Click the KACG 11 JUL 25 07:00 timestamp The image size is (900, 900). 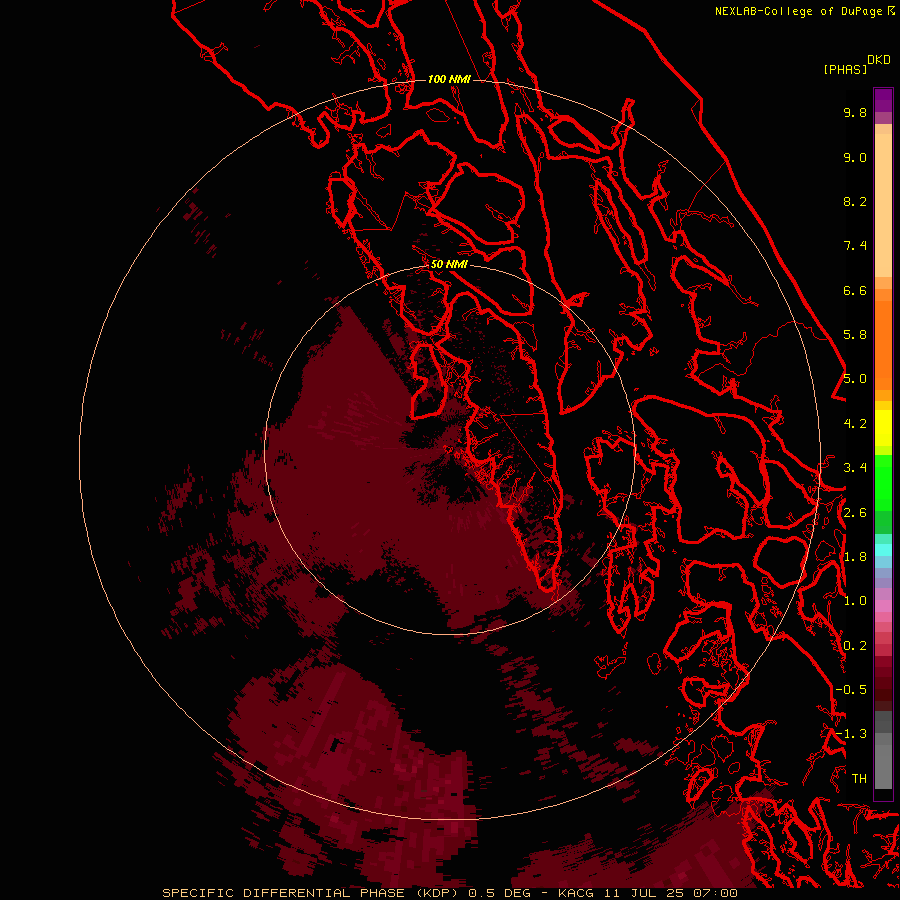click(x=647, y=893)
